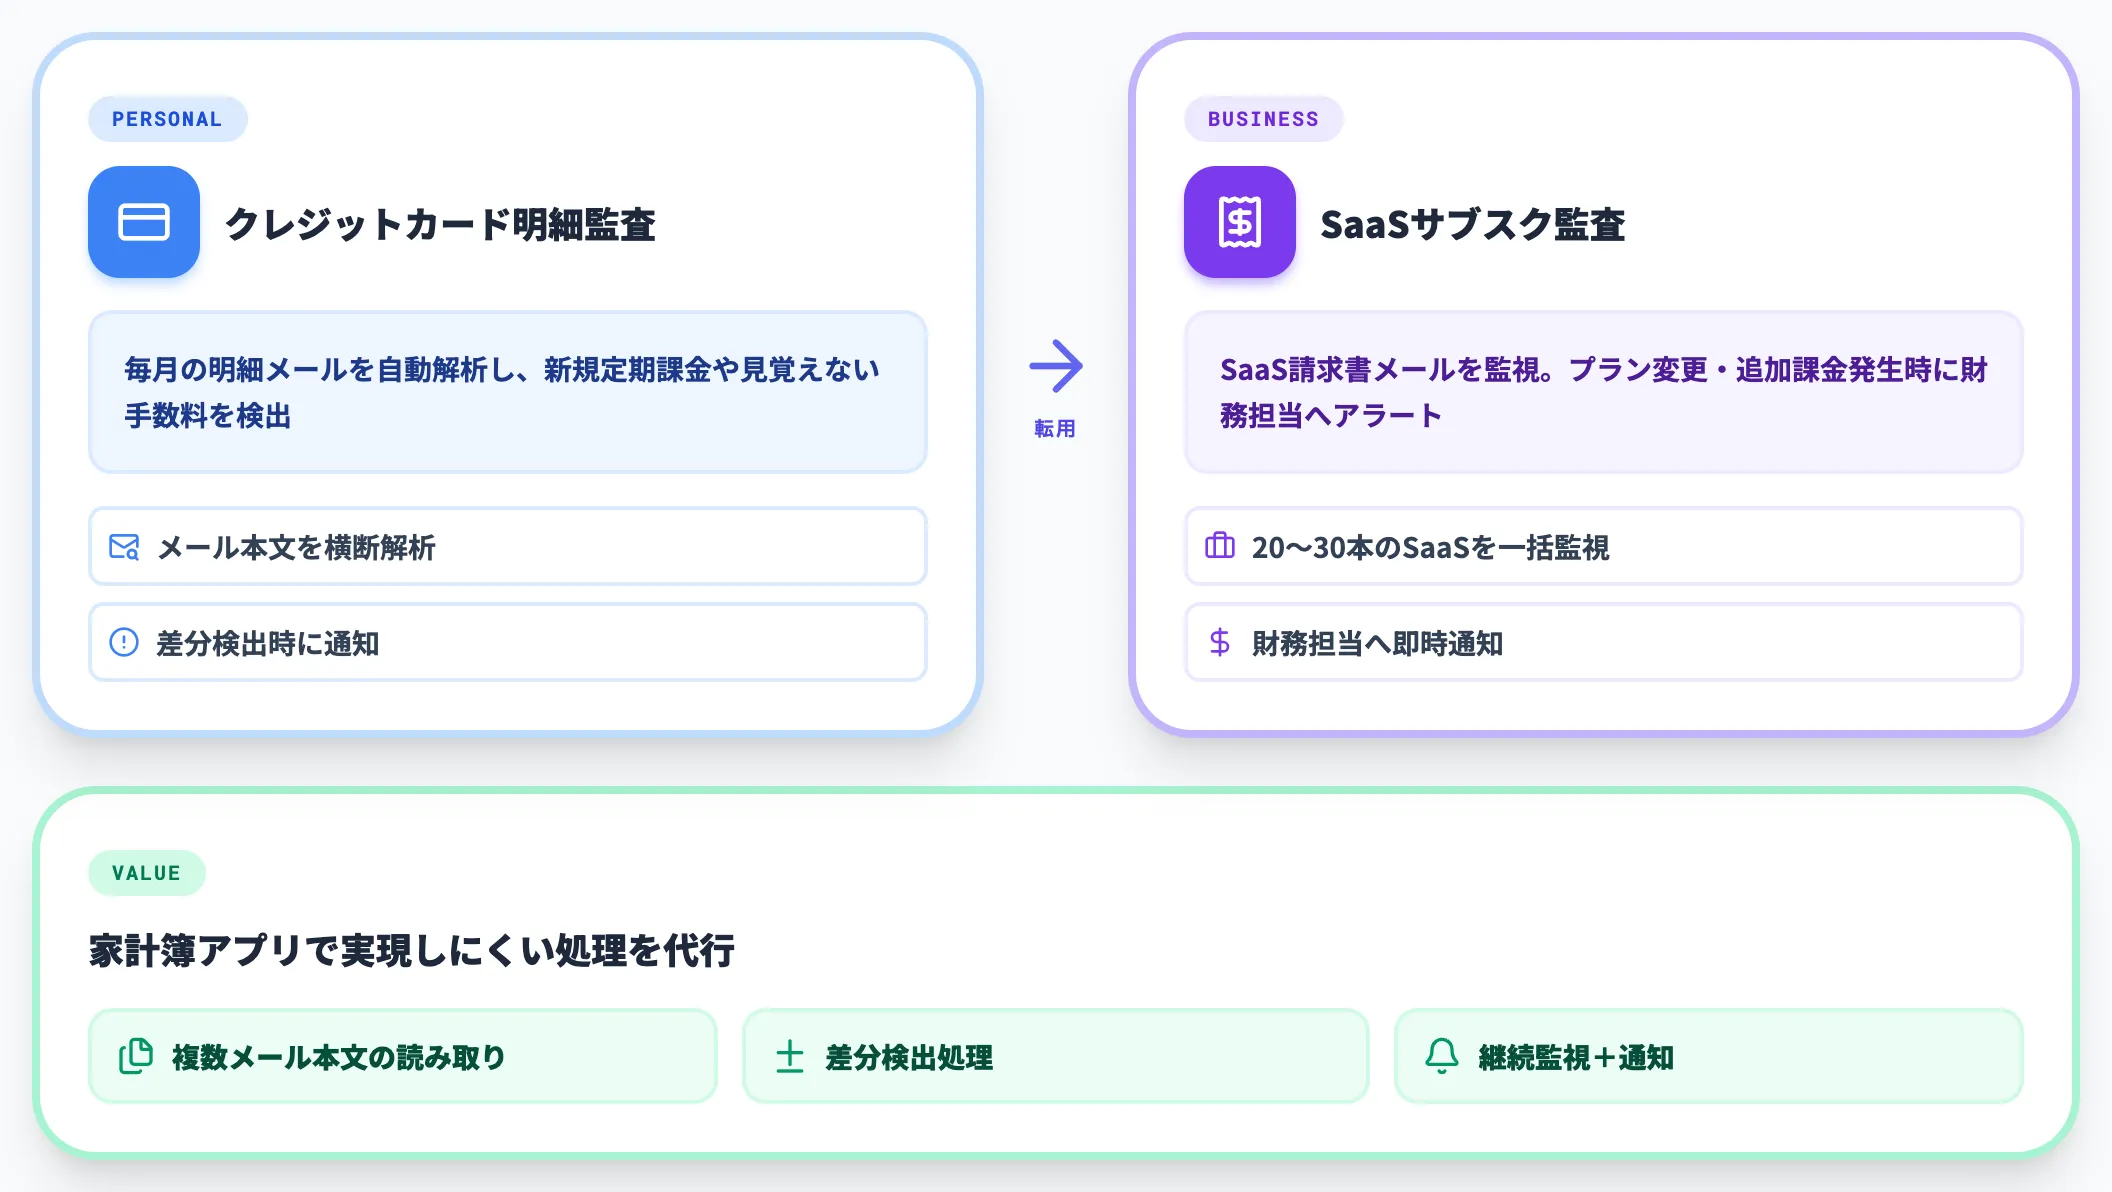Viewport: 2112px width, 1192px height.
Task: Click the plus-minus icon beside 差分検出処理
Action: click(790, 1056)
